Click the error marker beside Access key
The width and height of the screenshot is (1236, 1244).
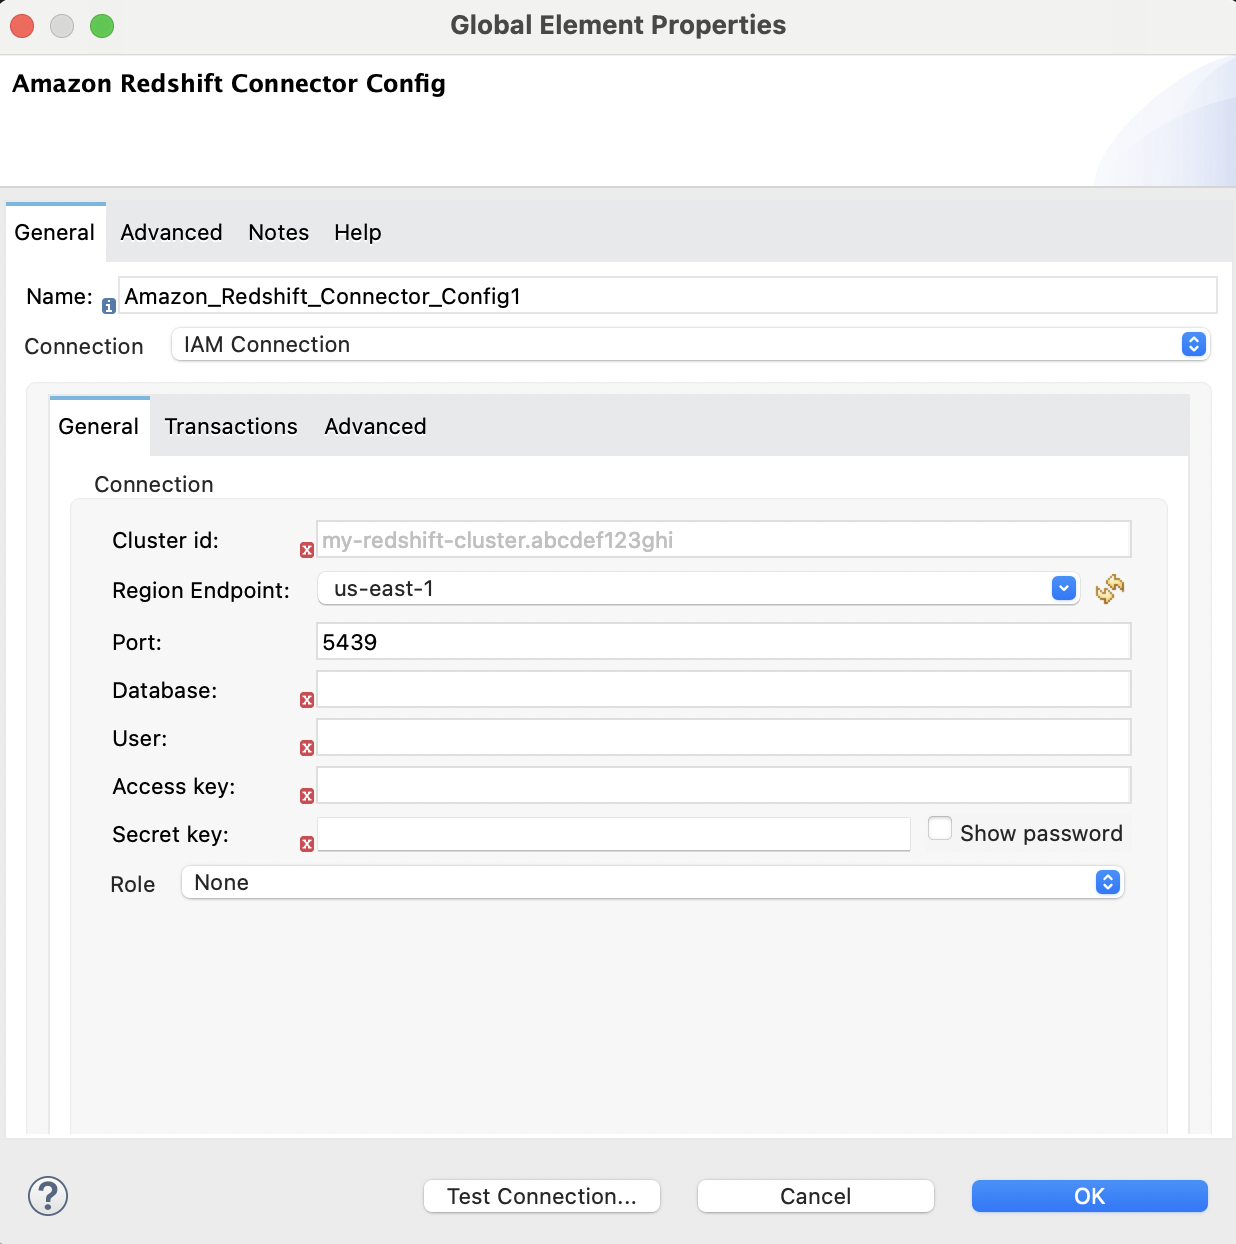(307, 796)
